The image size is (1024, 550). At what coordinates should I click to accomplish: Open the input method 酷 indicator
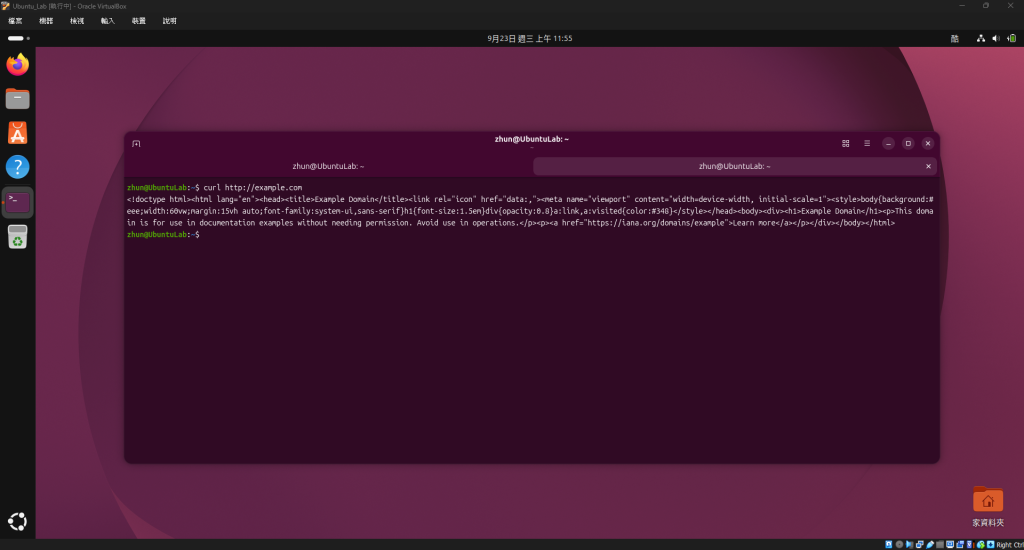955,39
